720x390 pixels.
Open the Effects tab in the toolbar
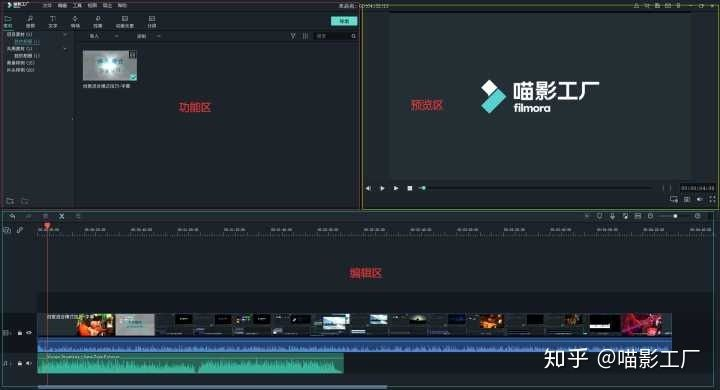98,22
